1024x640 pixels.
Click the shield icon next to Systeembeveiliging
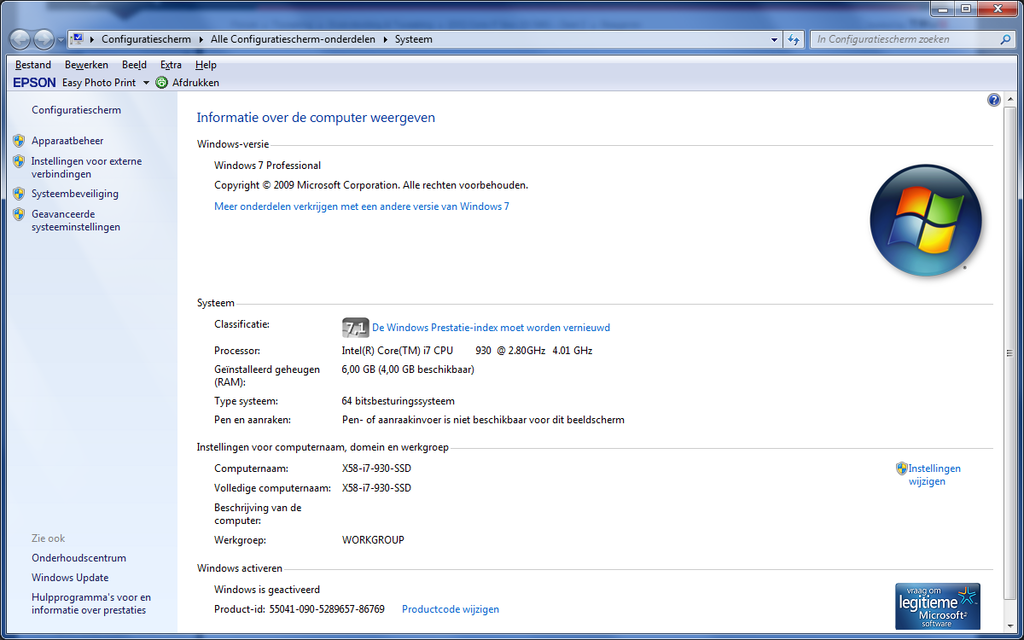[x=18, y=193]
